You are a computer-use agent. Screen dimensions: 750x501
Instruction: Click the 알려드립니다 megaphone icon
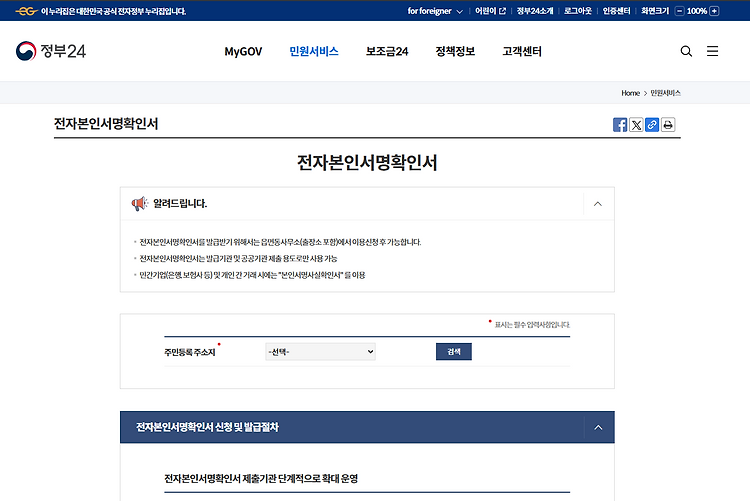point(140,203)
